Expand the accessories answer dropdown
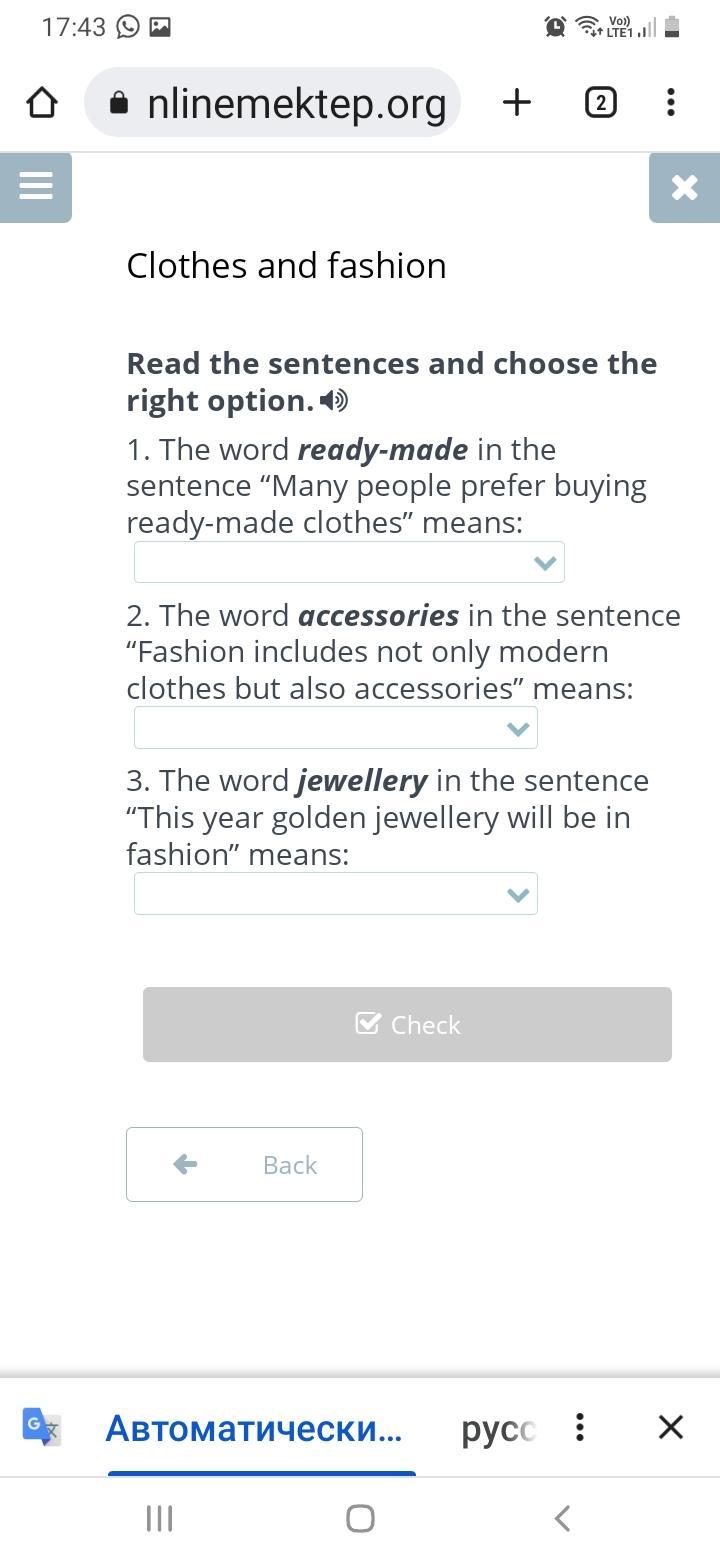The height and width of the screenshot is (1560, 720). (336, 728)
